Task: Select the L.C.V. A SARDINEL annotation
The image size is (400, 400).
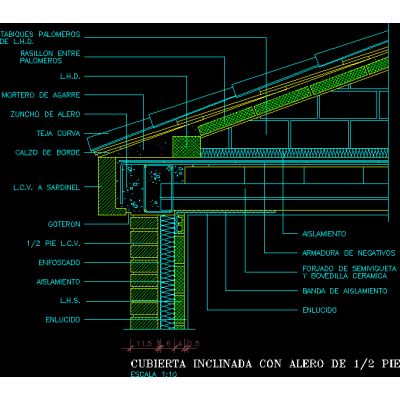Action: click(47, 187)
